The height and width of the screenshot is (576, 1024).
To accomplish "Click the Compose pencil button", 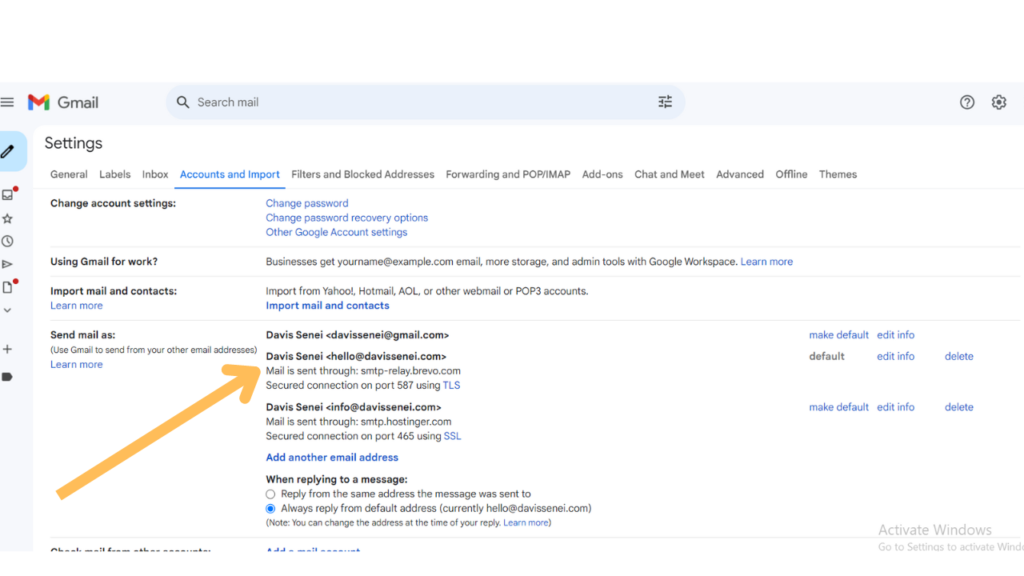I will pos(8,152).
